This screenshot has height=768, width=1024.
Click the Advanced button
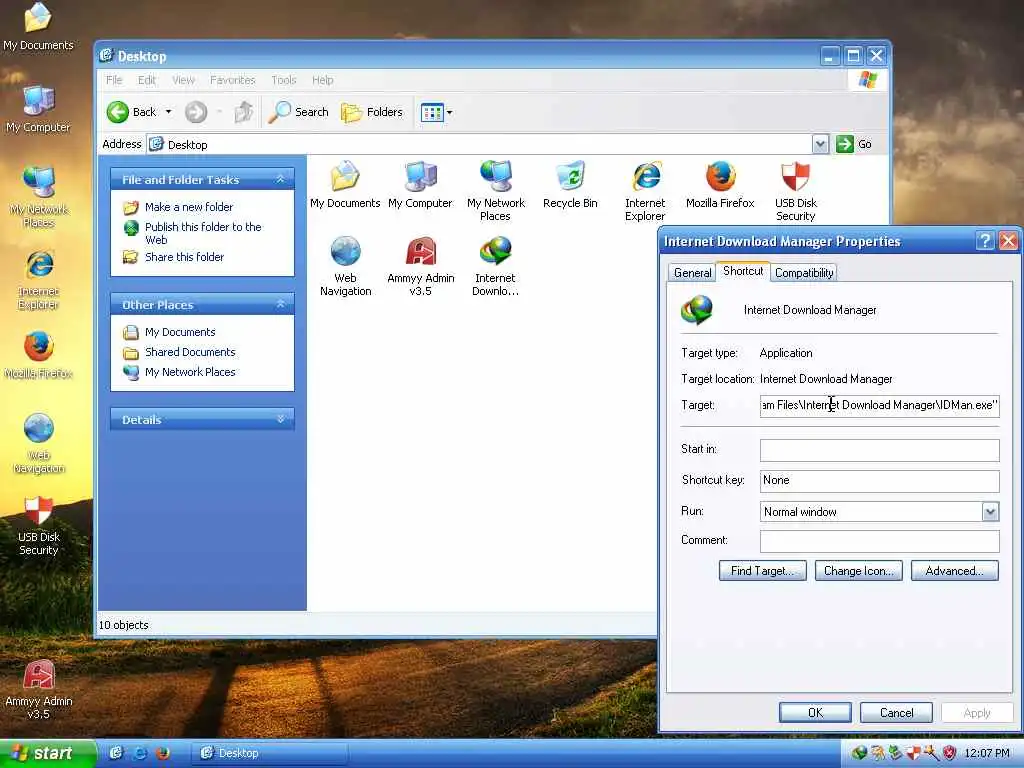coord(954,571)
